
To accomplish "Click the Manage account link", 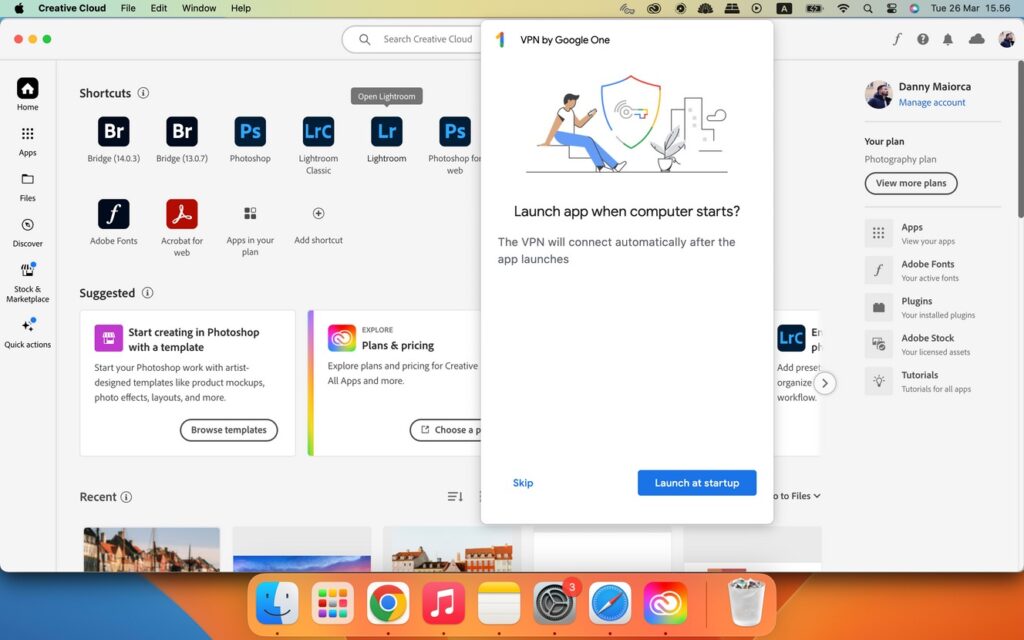I will pyautogui.click(x=931, y=103).
